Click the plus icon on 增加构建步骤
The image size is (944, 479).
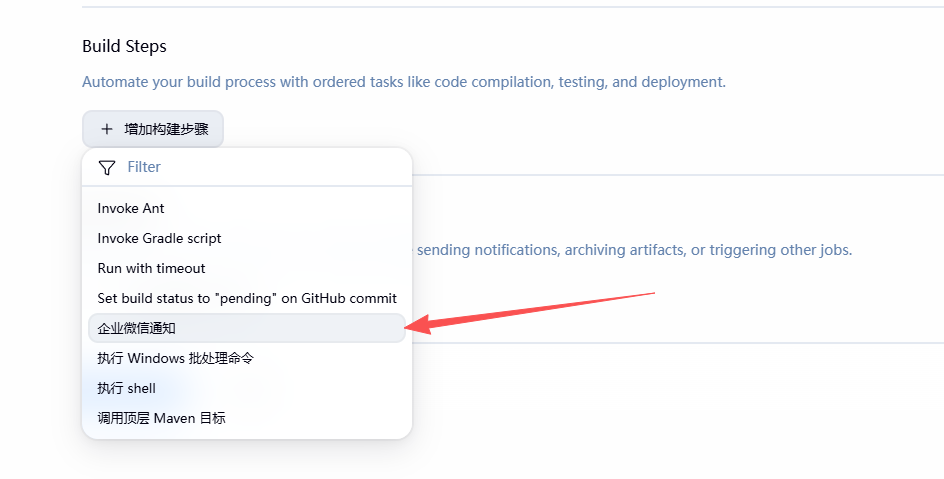tap(107, 129)
